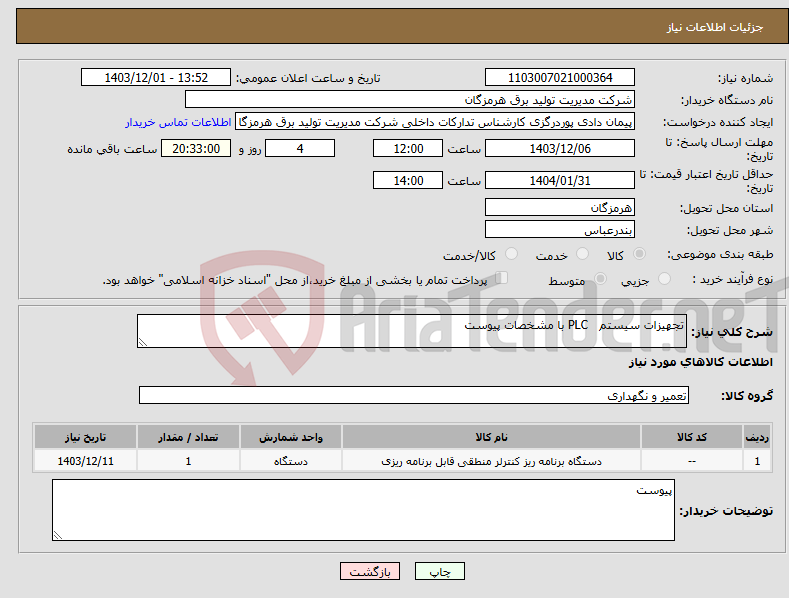Screen dimensions: 789x598
Task: Click the announcement date field 1403/12/01 - 13:52
Action: [x=155, y=78]
